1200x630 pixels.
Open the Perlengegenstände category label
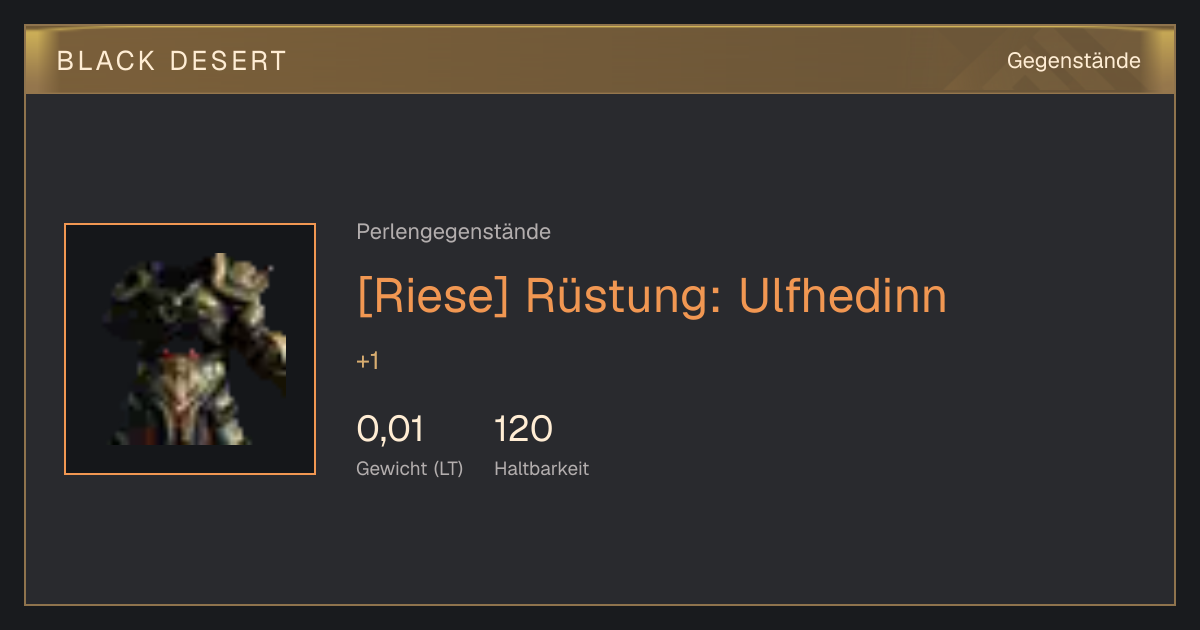(x=453, y=232)
